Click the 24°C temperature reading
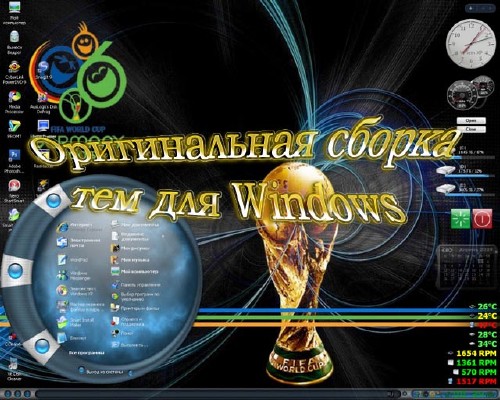The height and width of the screenshot is (400, 500). point(487,315)
